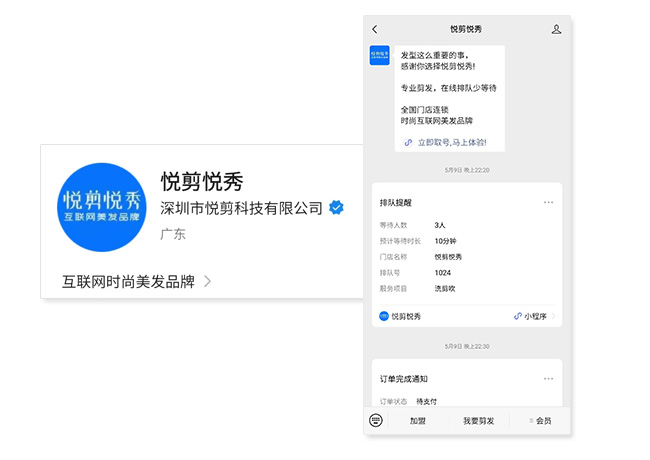Switch to keyboard input icon
Image resolution: width=650 pixels, height=460 pixels.
(376, 420)
